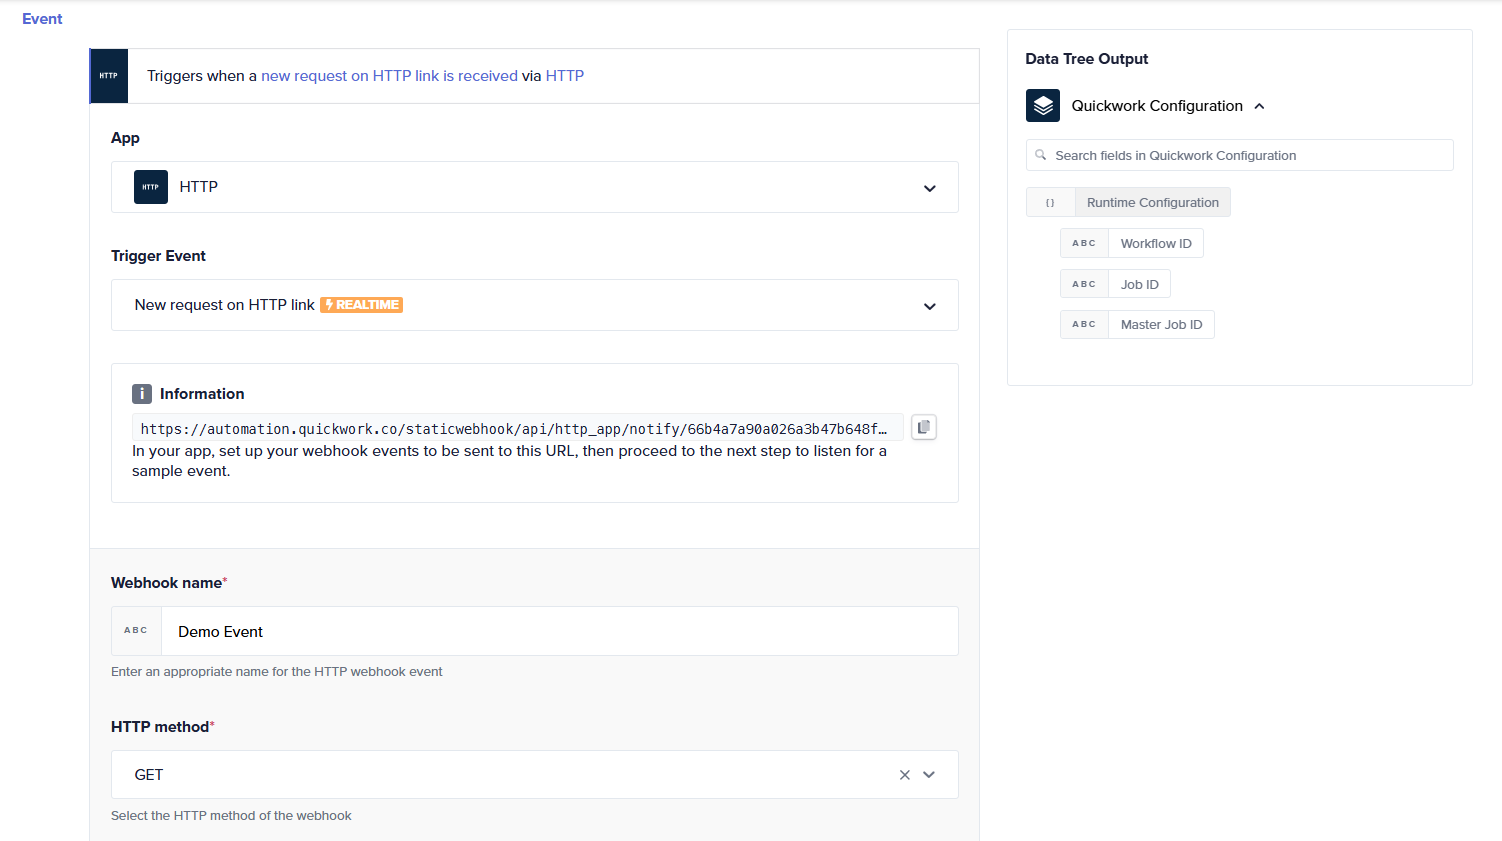Clear the GET selection with X icon

point(905,775)
